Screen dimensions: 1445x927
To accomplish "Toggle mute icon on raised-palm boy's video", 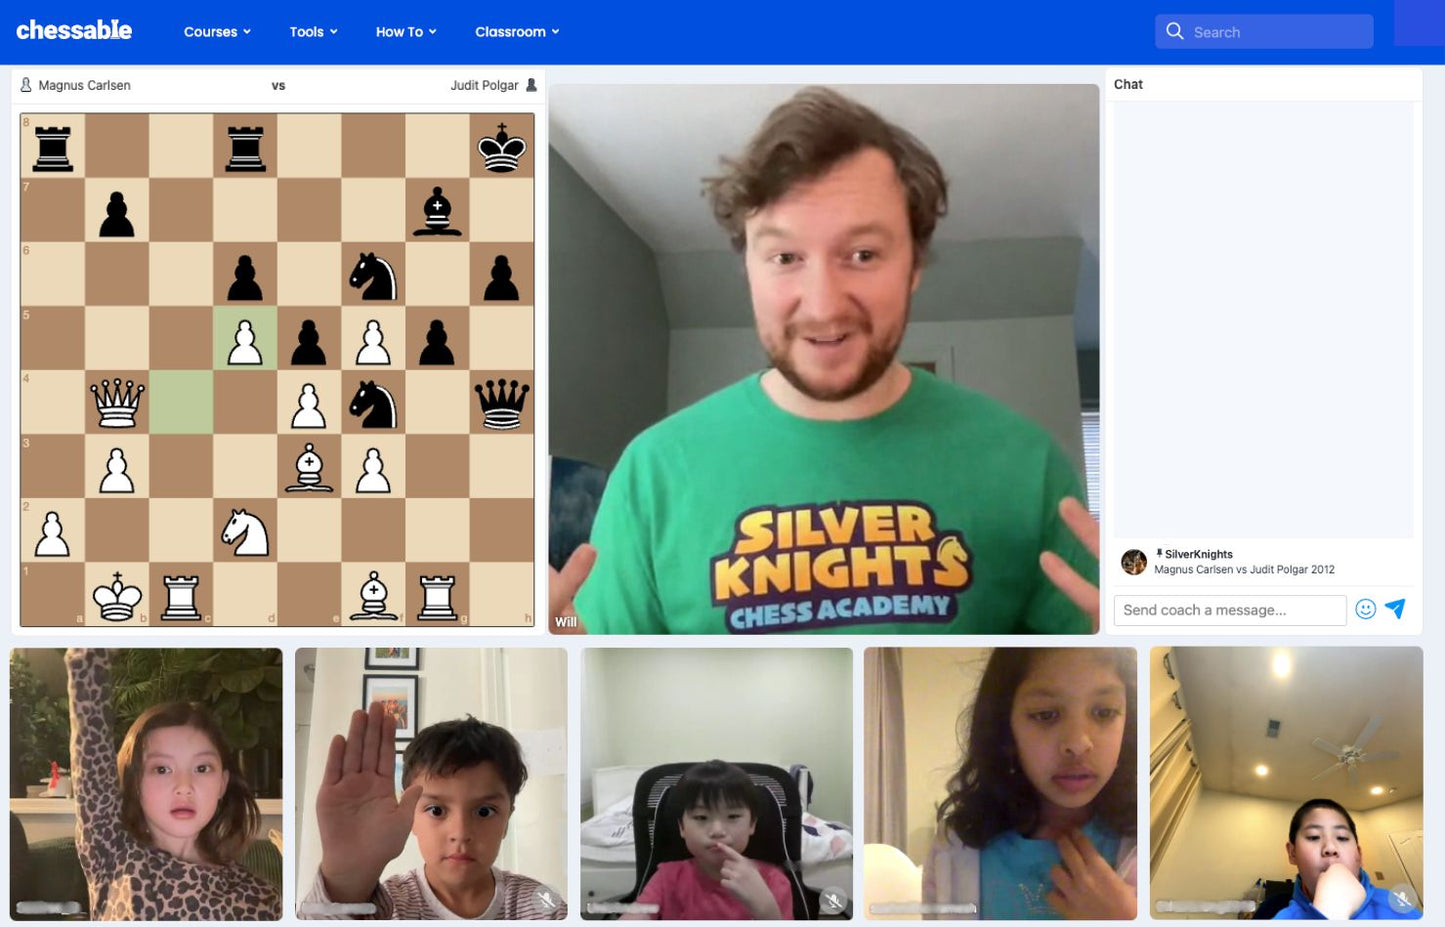I will [x=546, y=900].
